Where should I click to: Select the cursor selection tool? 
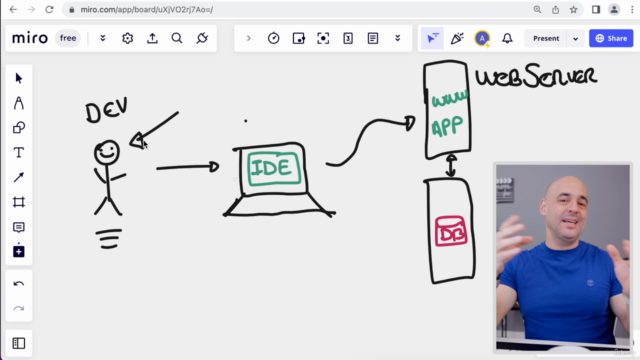(x=18, y=78)
